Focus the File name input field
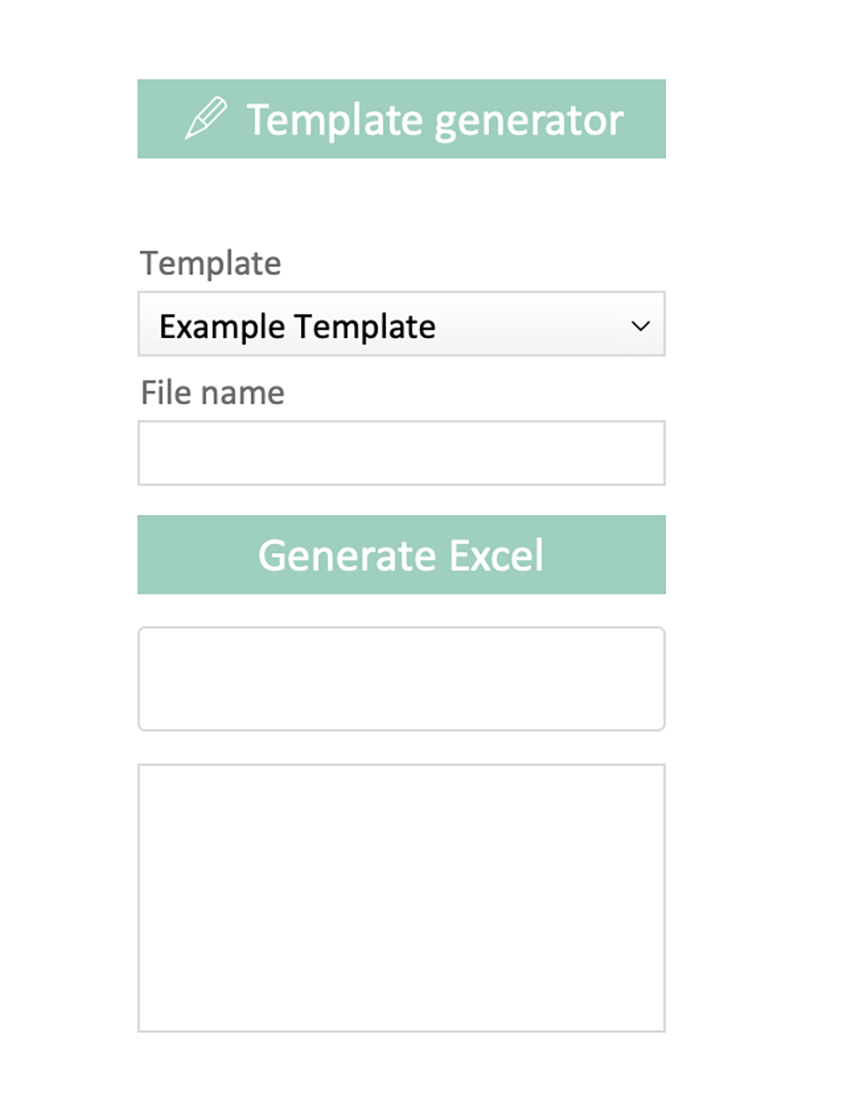Image resolution: width=843 pixels, height=1120 pixels. click(401, 453)
